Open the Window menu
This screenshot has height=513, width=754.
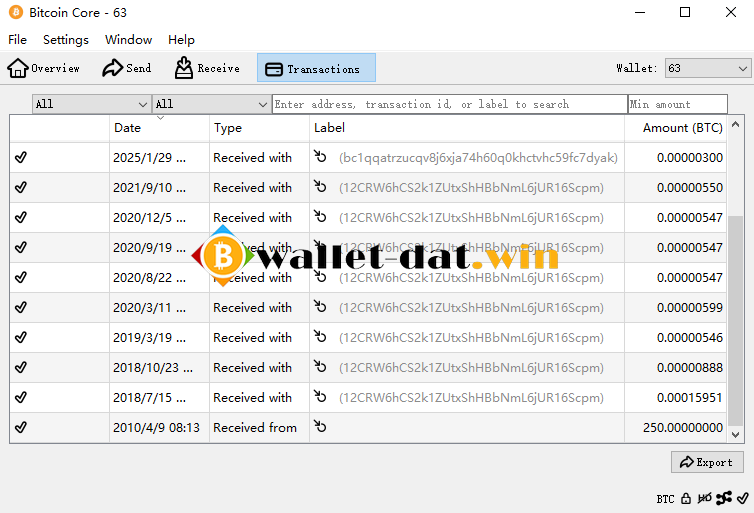point(128,40)
